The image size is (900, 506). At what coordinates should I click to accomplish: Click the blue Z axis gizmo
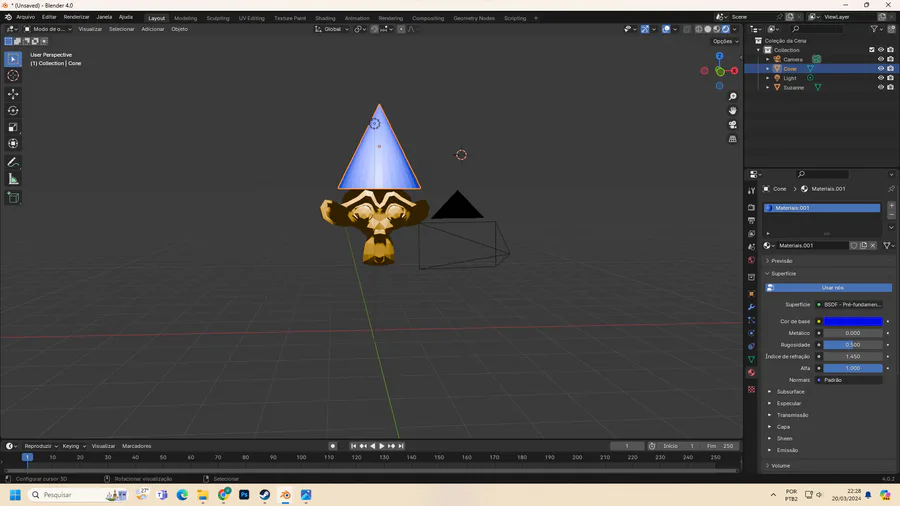pos(719,56)
